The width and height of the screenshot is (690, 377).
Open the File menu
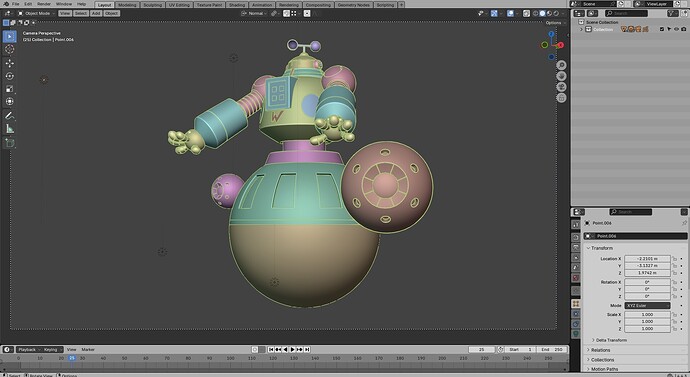coord(15,4)
